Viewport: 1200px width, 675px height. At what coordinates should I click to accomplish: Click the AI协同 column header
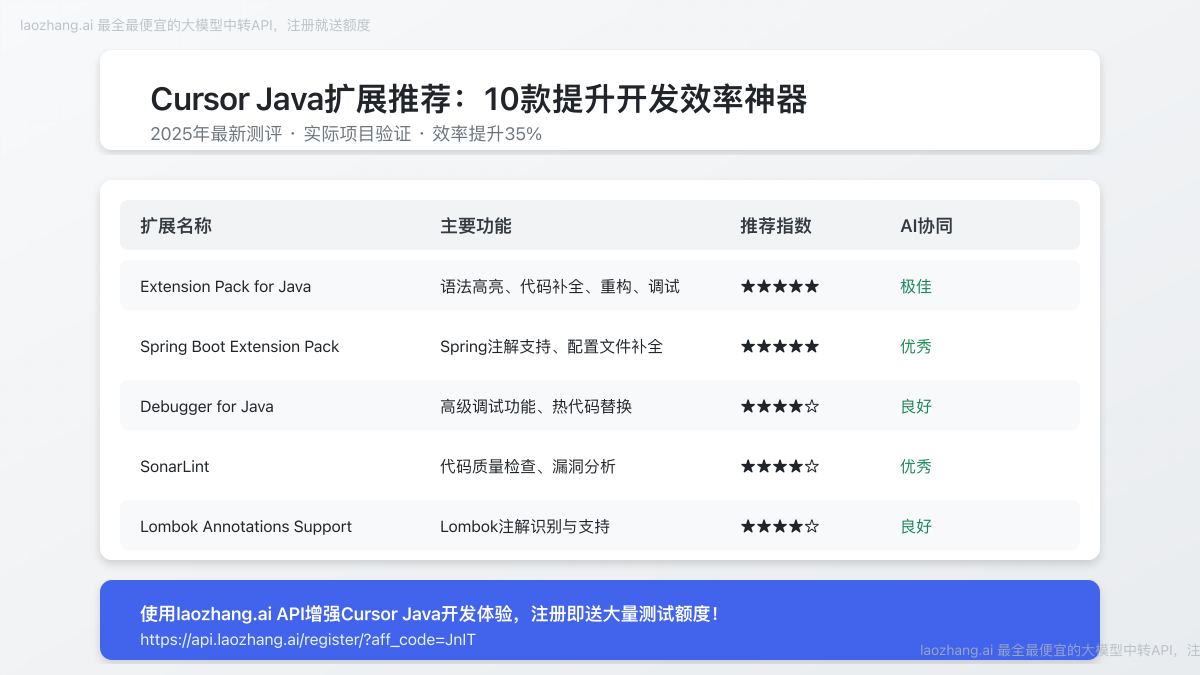[x=926, y=226]
